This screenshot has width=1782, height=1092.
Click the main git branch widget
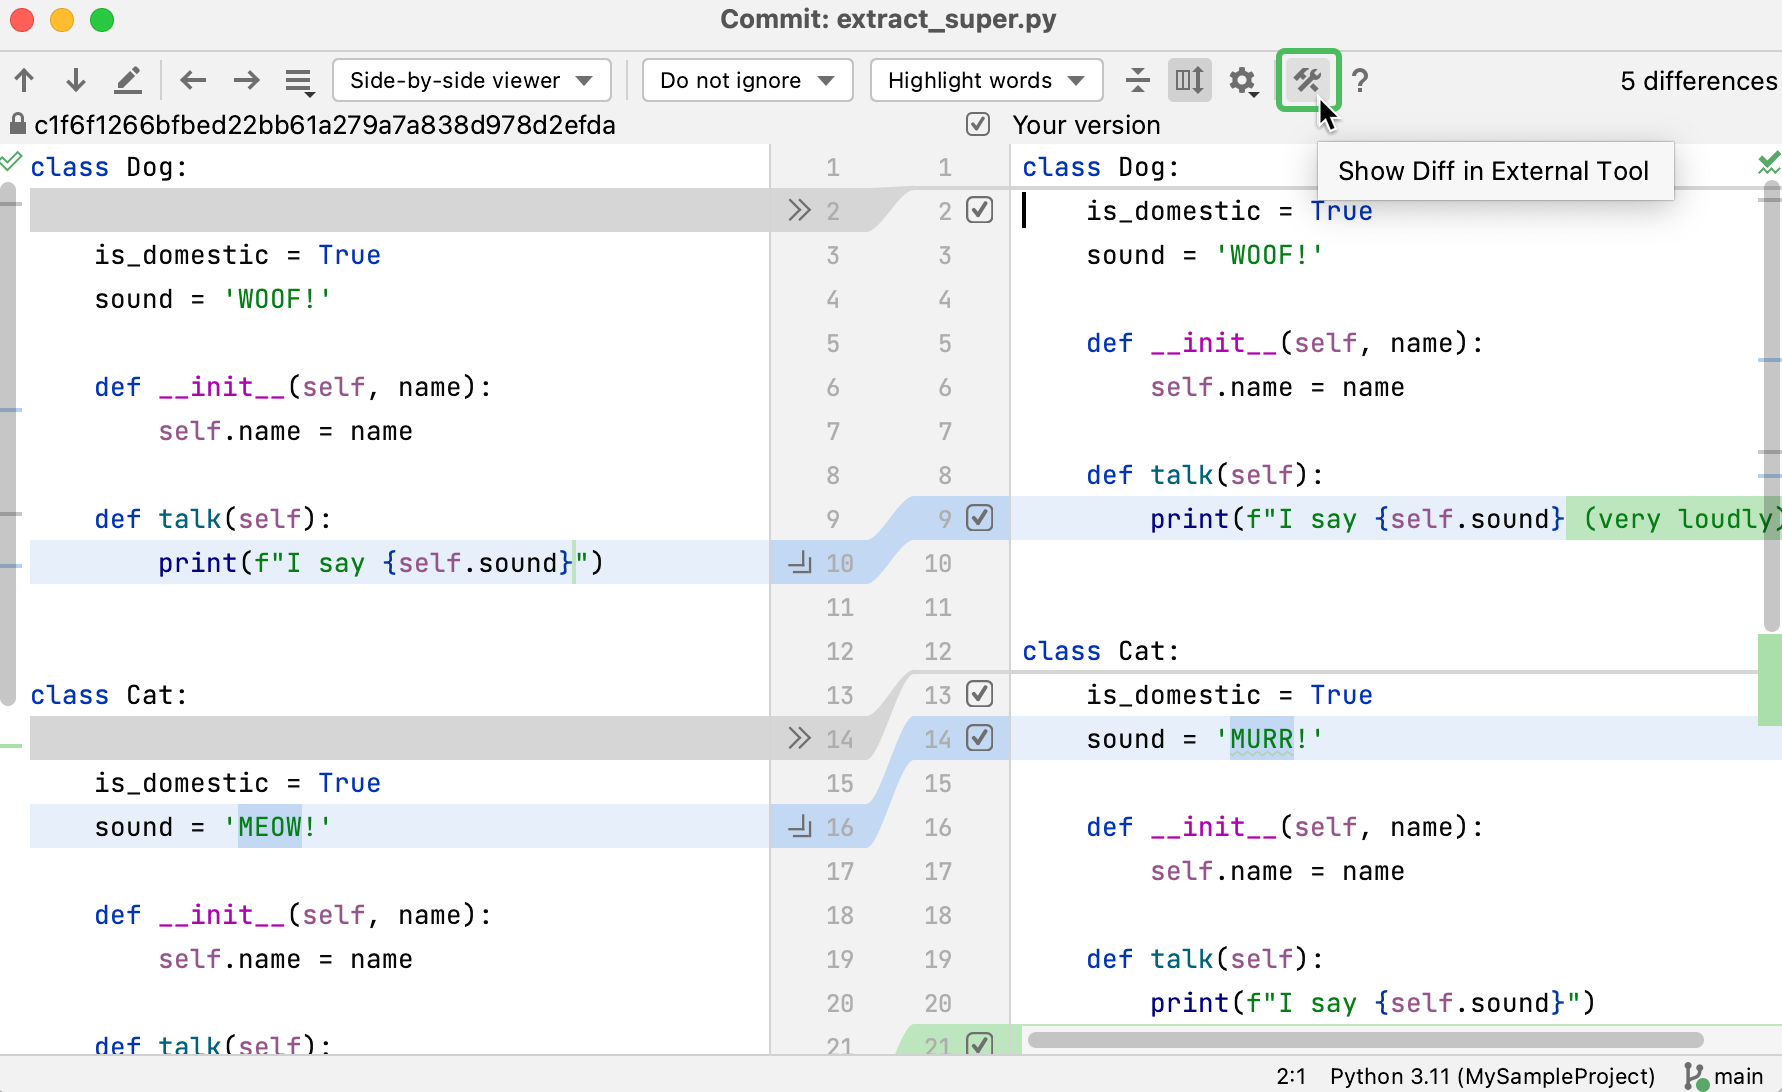click(1725, 1076)
